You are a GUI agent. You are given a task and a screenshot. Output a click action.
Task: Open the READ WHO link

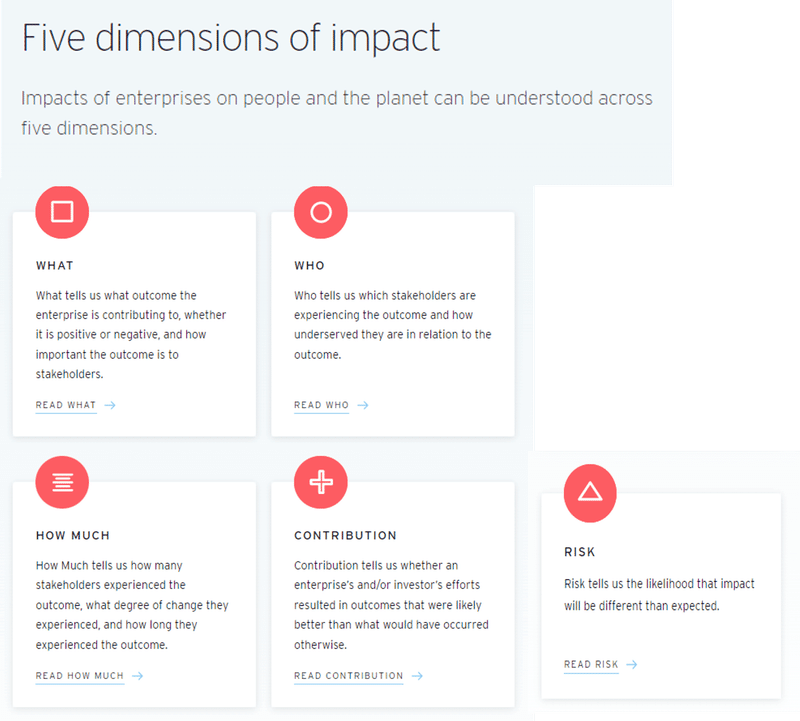coord(321,405)
